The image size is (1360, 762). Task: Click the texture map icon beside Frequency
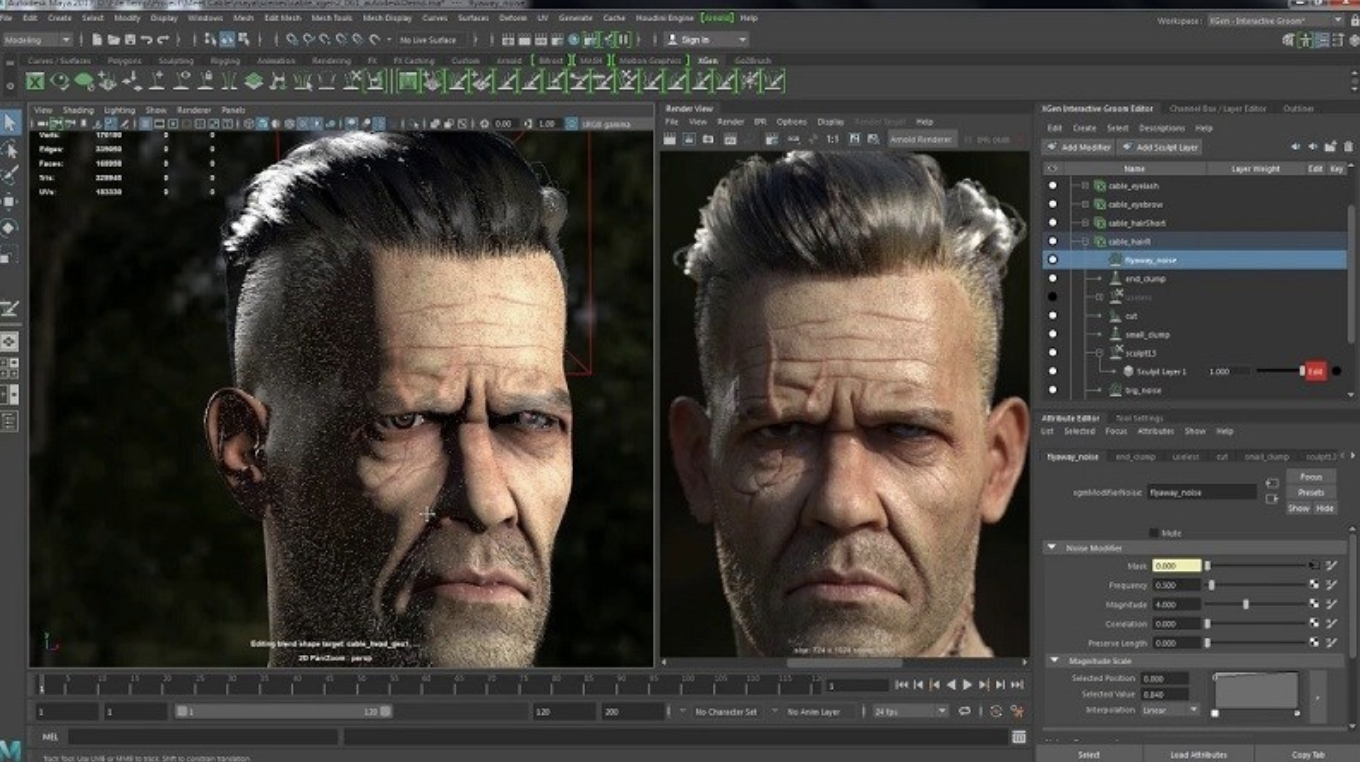tap(1314, 585)
